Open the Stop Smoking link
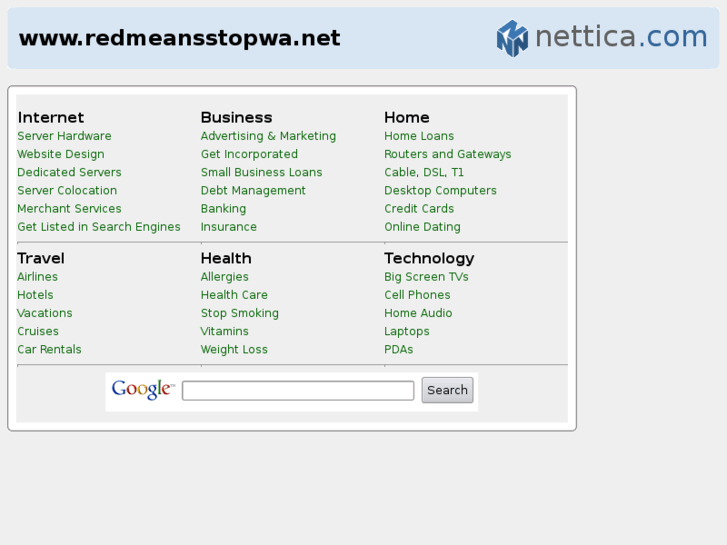727x545 pixels. point(239,313)
